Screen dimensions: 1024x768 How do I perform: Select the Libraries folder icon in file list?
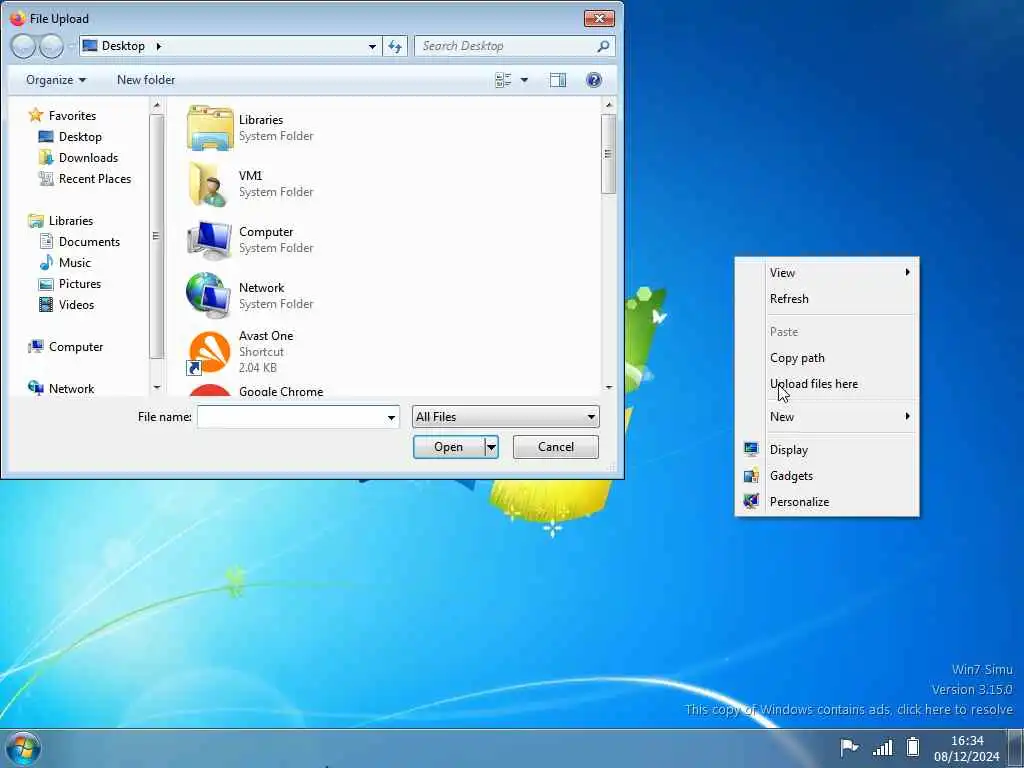210,128
